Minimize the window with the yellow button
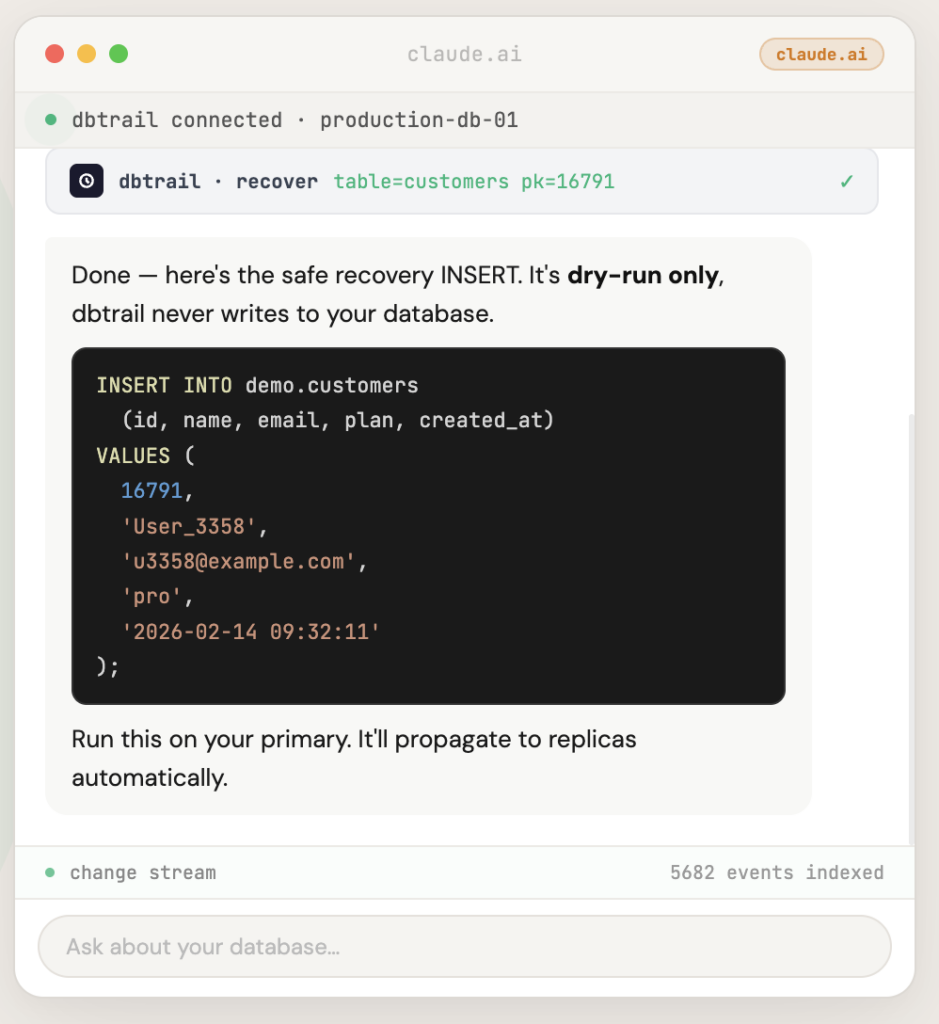This screenshot has width=939, height=1024. [x=87, y=54]
